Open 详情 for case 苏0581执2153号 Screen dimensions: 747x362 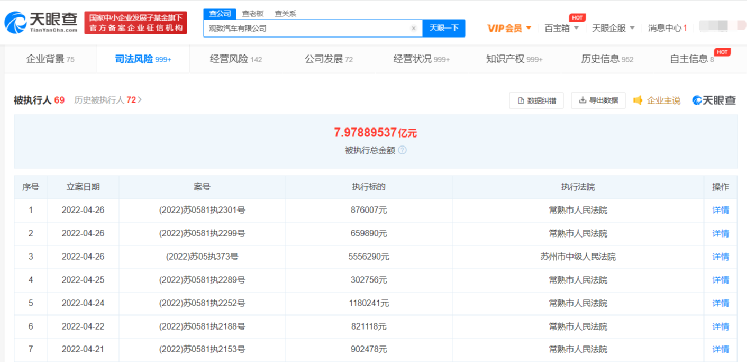(721, 350)
